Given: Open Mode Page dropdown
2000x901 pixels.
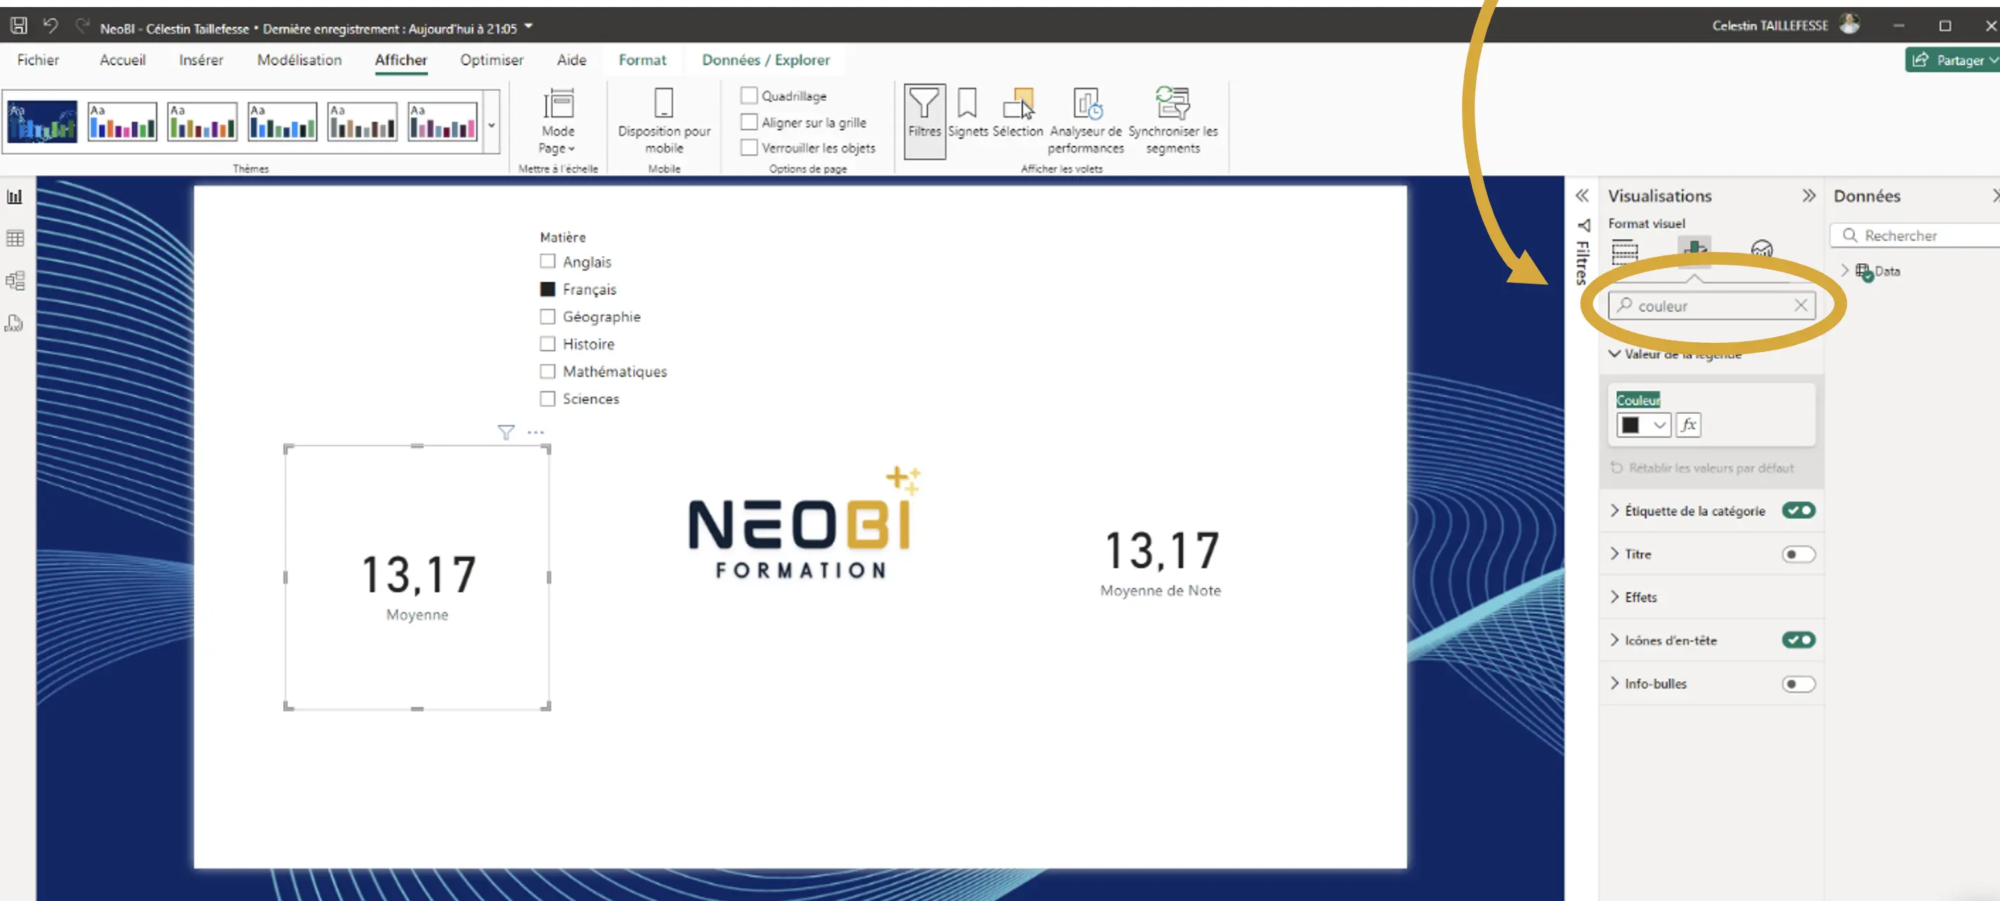Looking at the screenshot, I should 558,122.
